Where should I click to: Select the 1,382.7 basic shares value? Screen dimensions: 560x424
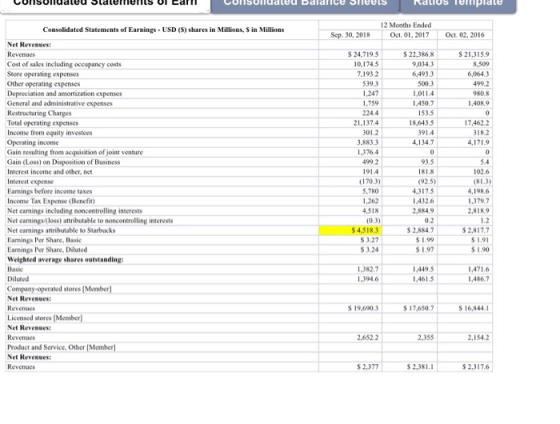[368, 269]
